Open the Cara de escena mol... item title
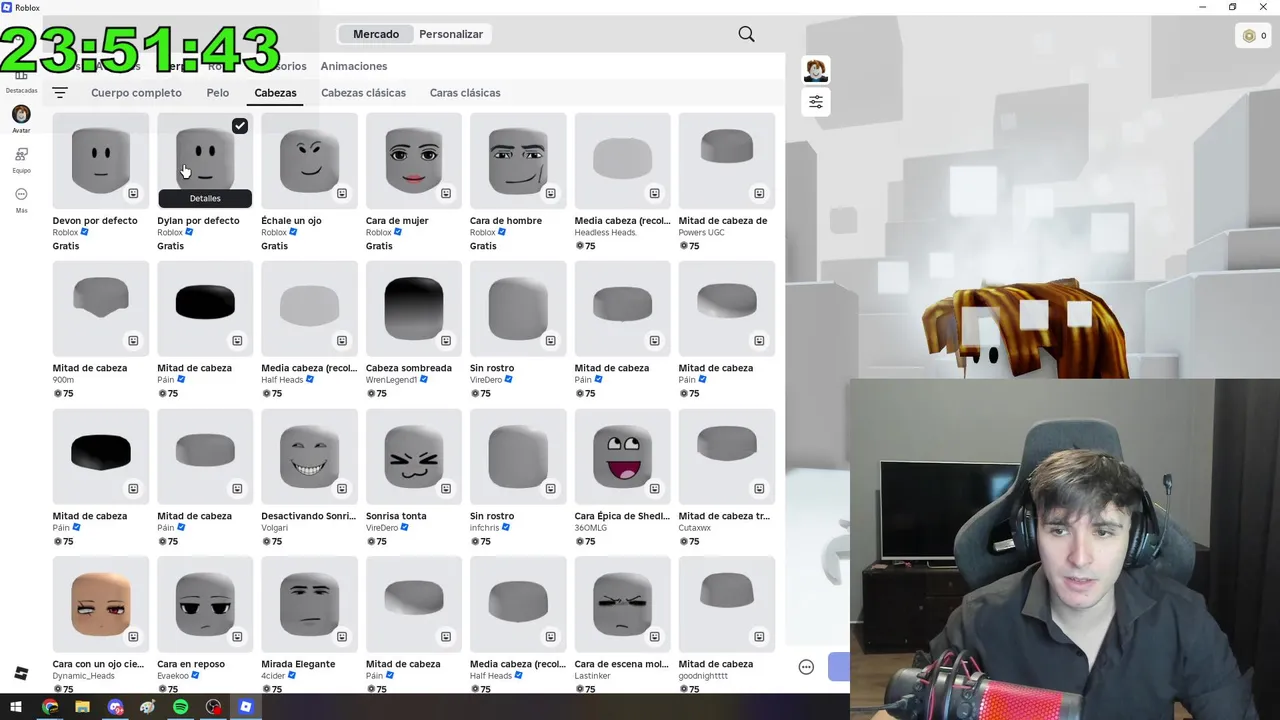Viewport: 1280px width, 720px height. [x=621, y=664]
